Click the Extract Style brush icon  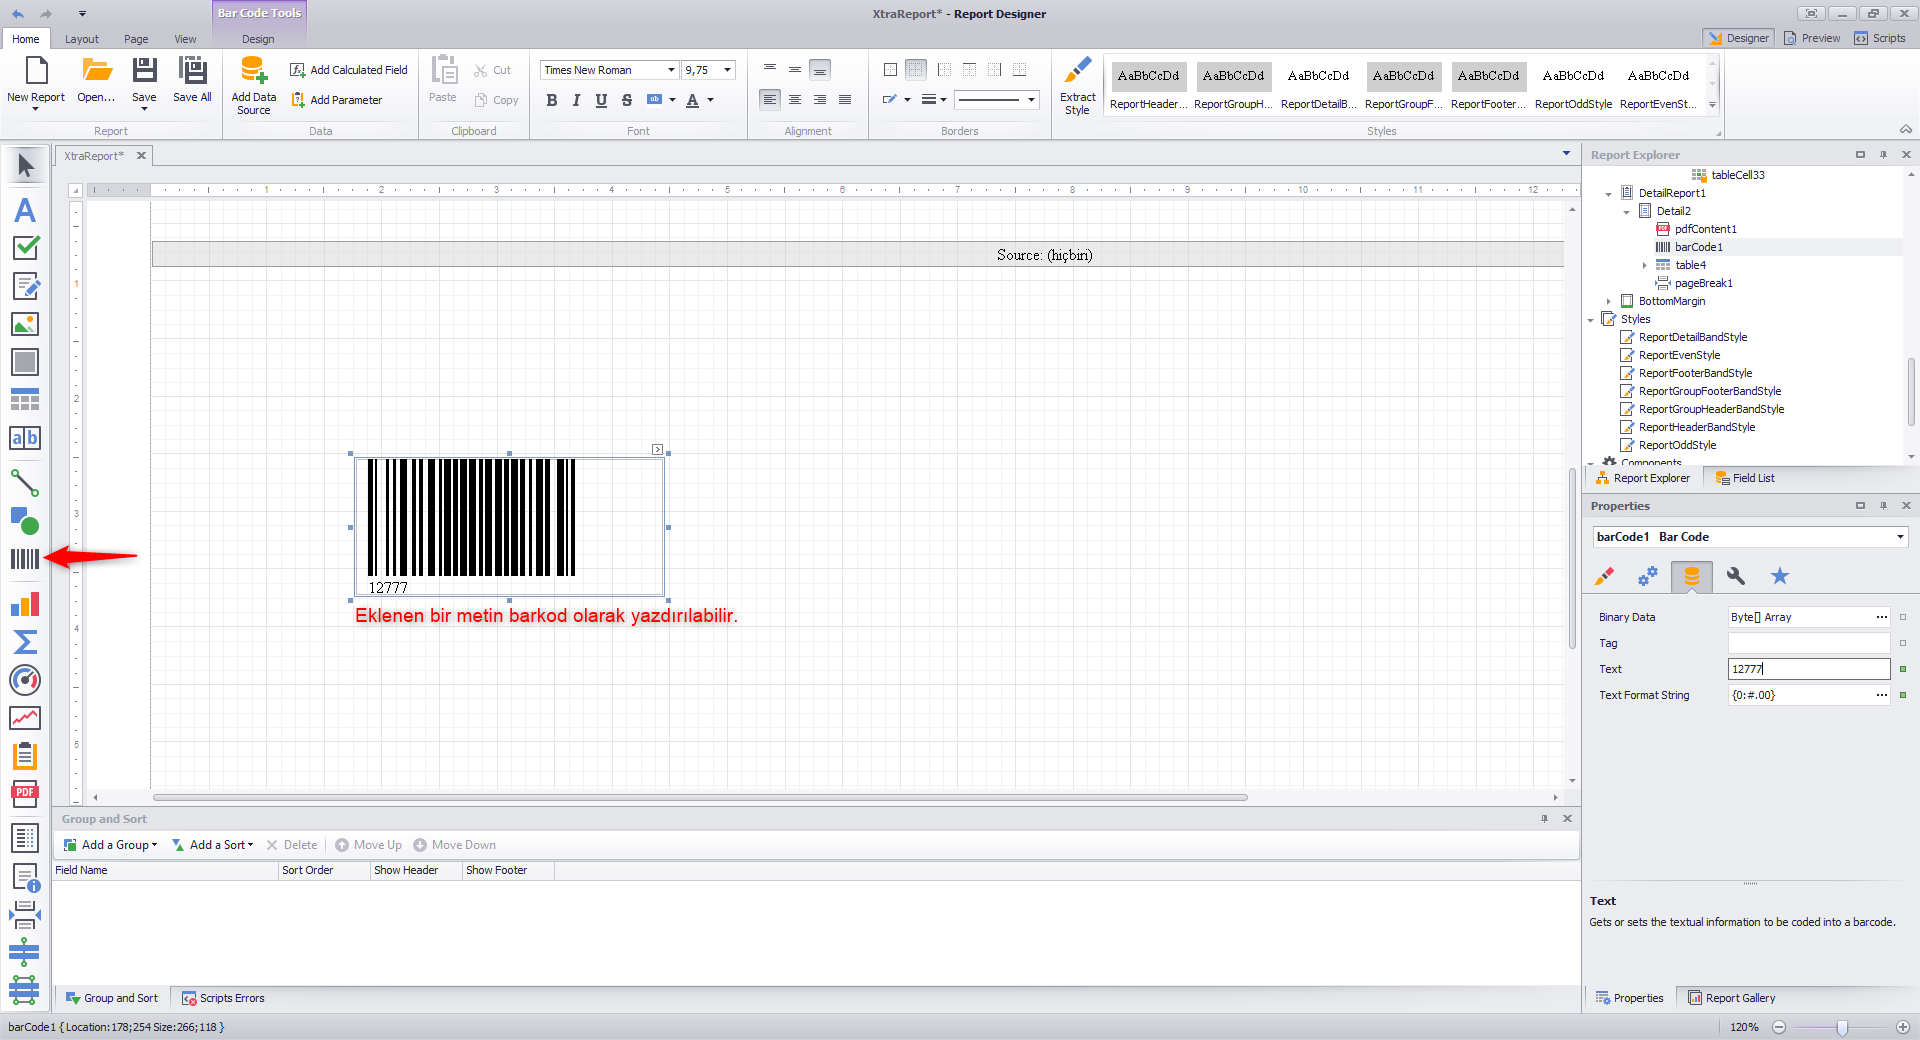tap(1077, 71)
